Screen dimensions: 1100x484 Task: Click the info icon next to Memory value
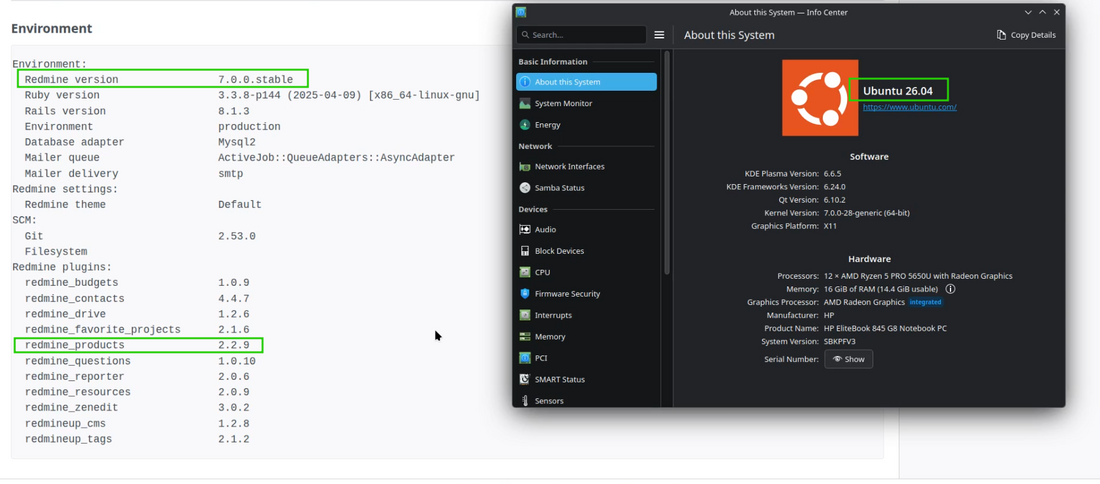(x=951, y=289)
